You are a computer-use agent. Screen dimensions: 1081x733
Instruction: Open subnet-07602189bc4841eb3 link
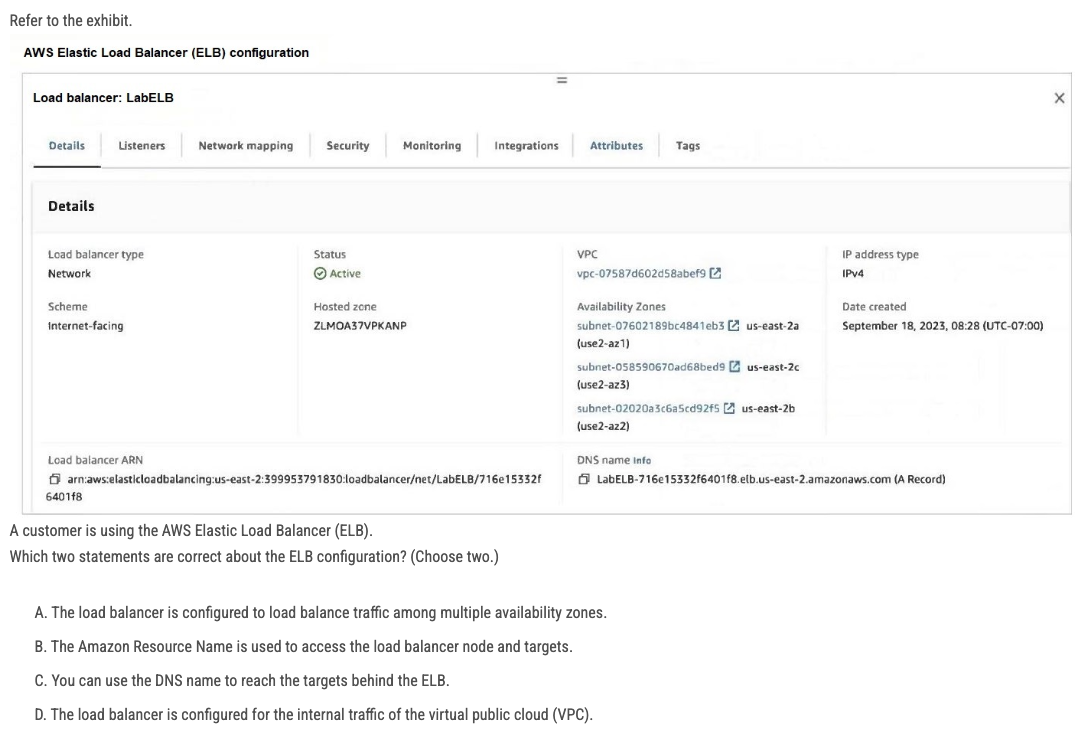click(x=650, y=325)
